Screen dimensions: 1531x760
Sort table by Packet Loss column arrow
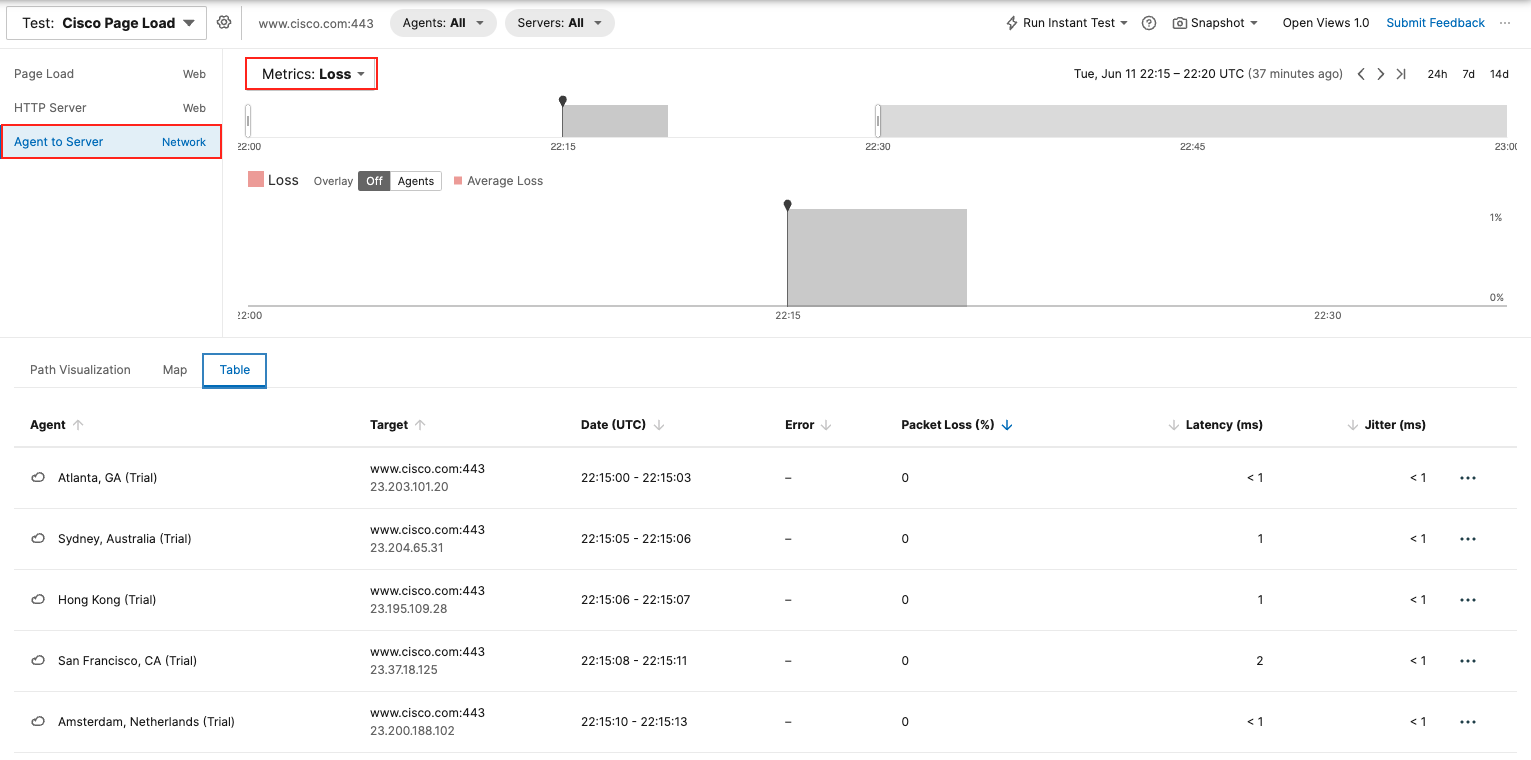(x=1007, y=425)
